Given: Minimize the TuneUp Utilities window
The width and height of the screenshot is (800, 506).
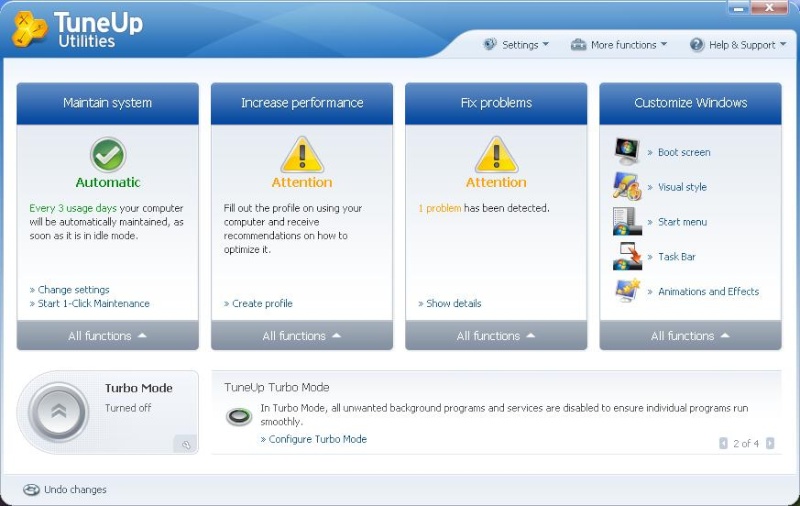Looking at the screenshot, I should [738, 8].
